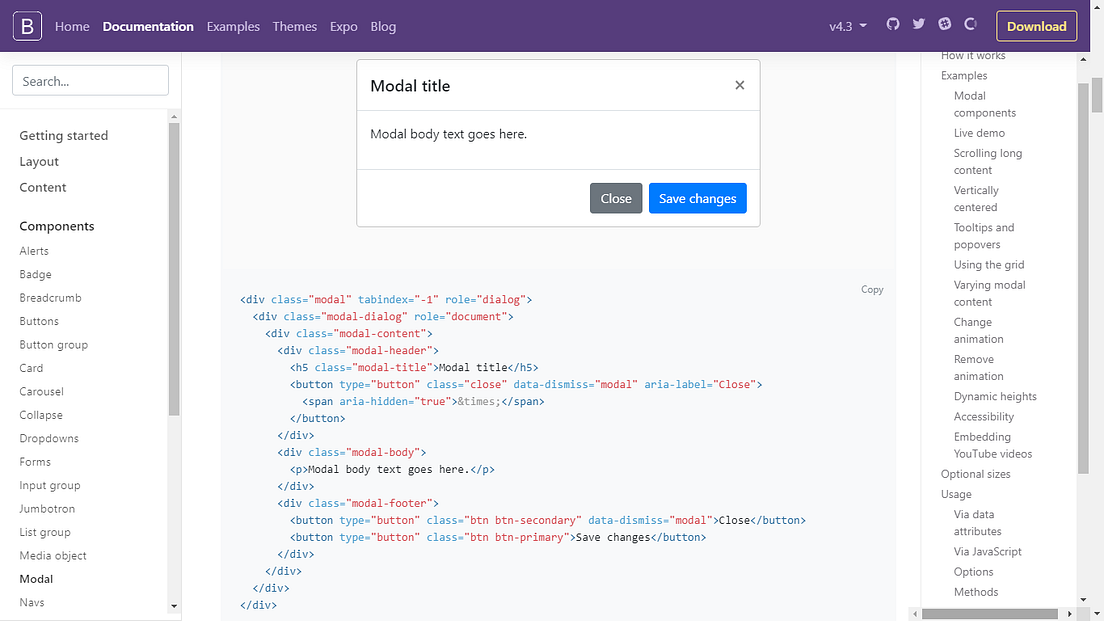Copy the modal code snippet
Viewport: 1104px width, 621px height.
[x=871, y=289]
